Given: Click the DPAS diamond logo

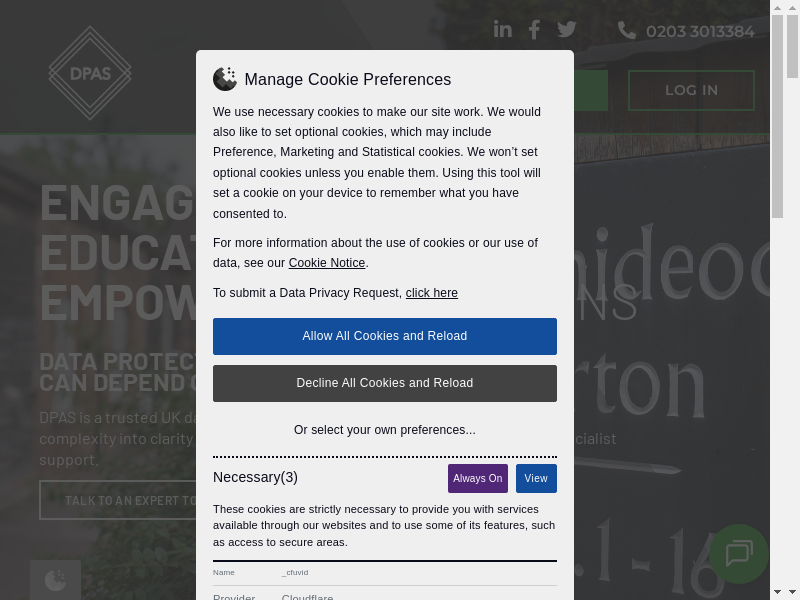Looking at the screenshot, I should (x=90, y=72).
